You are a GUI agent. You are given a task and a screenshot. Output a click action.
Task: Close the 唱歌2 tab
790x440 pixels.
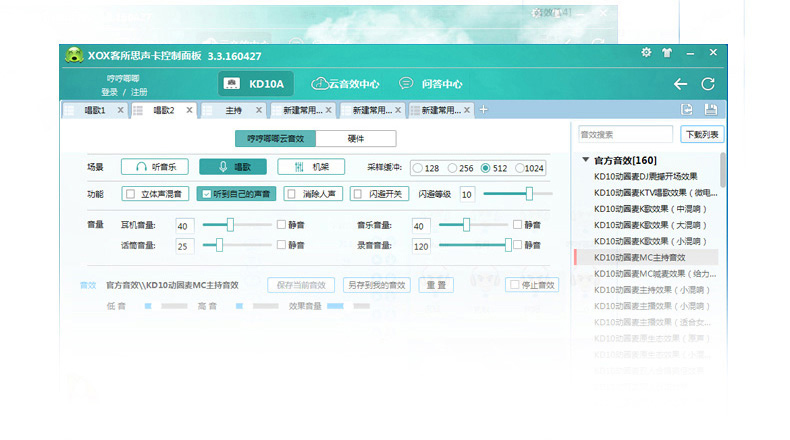click(x=189, y=110)
